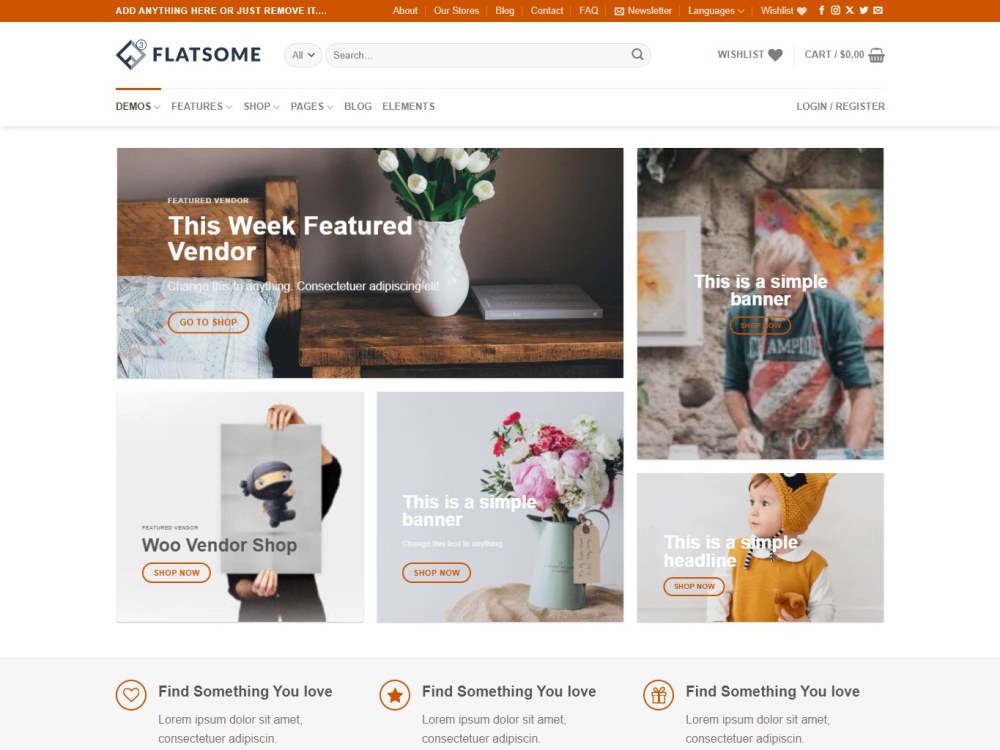
Task: Open the Elements menu item
Action: (408, 107)
